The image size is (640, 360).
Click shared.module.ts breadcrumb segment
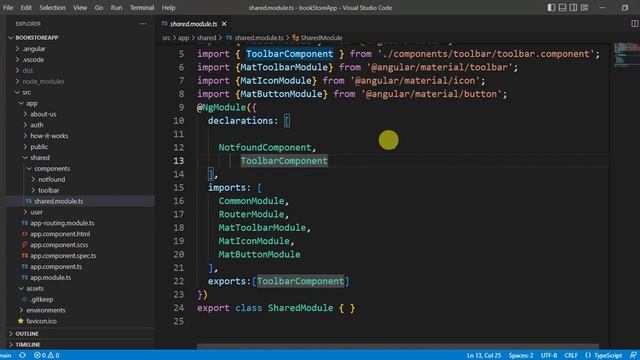pyautogui.click(x=259, y=38)
